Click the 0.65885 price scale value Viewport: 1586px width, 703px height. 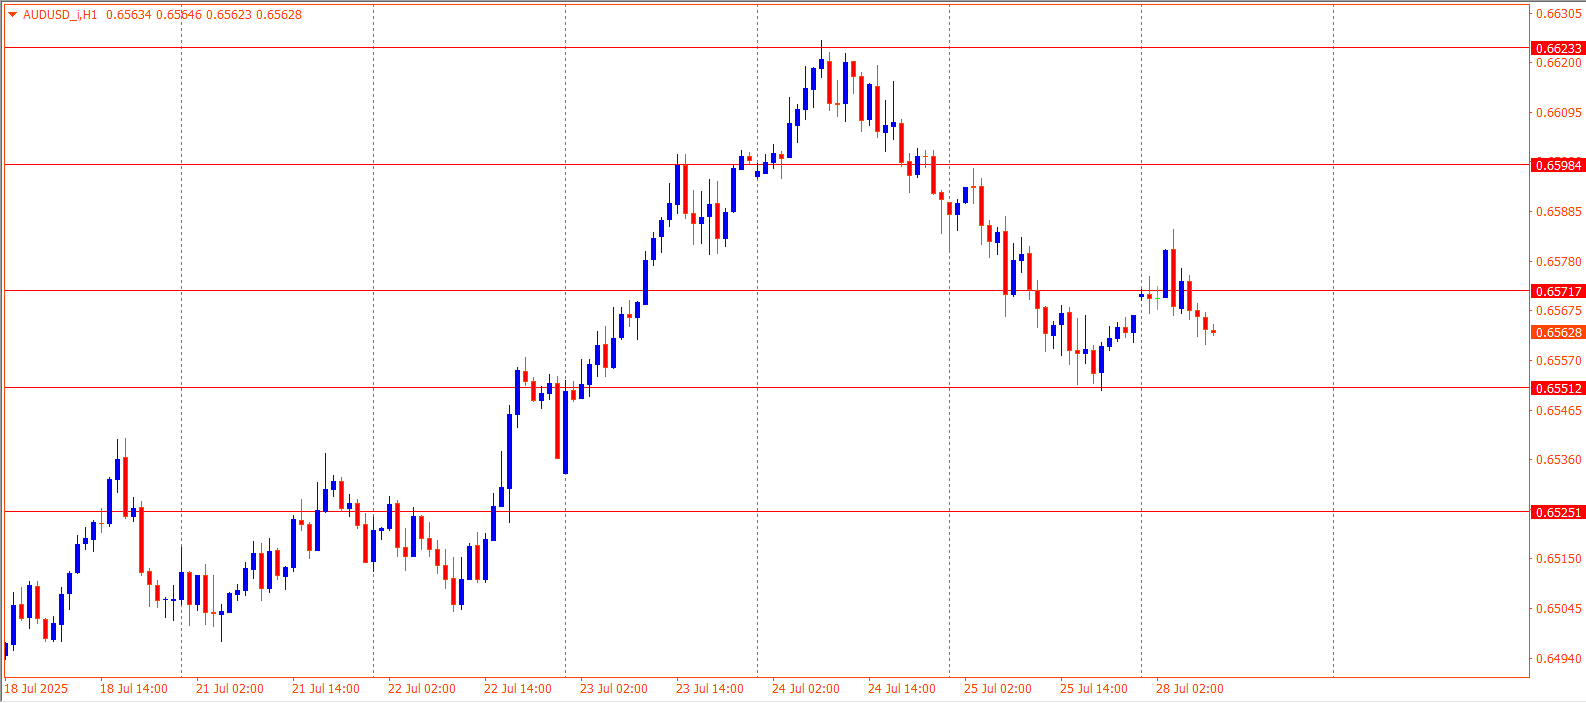click(x=1558, y=212)
